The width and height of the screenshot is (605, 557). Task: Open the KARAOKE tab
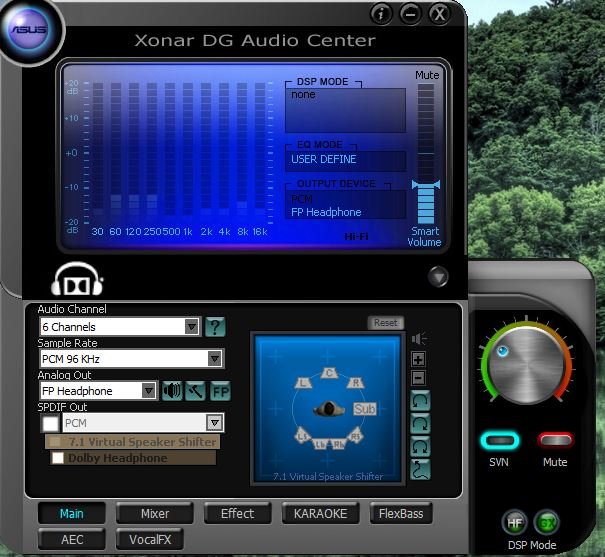pyautogui.click(x=320, y=513)
